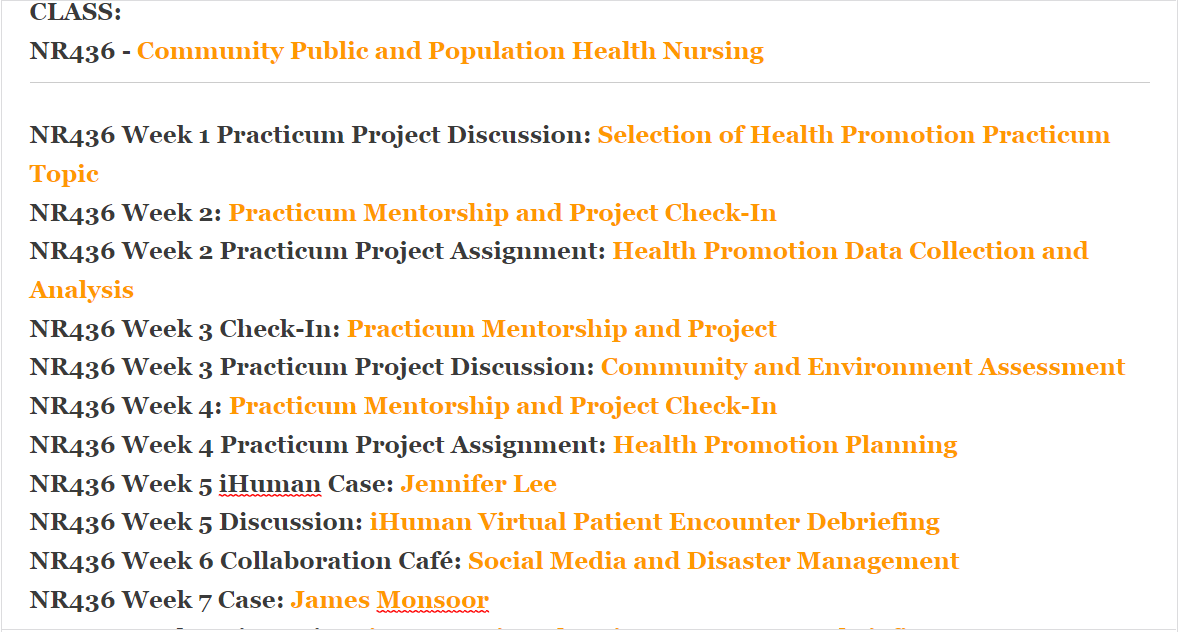Click the NR436 Week 6 Collaboration Café label
Image resolution: width=1181 pixels, height=632 pixels.
tap(245, 561)
